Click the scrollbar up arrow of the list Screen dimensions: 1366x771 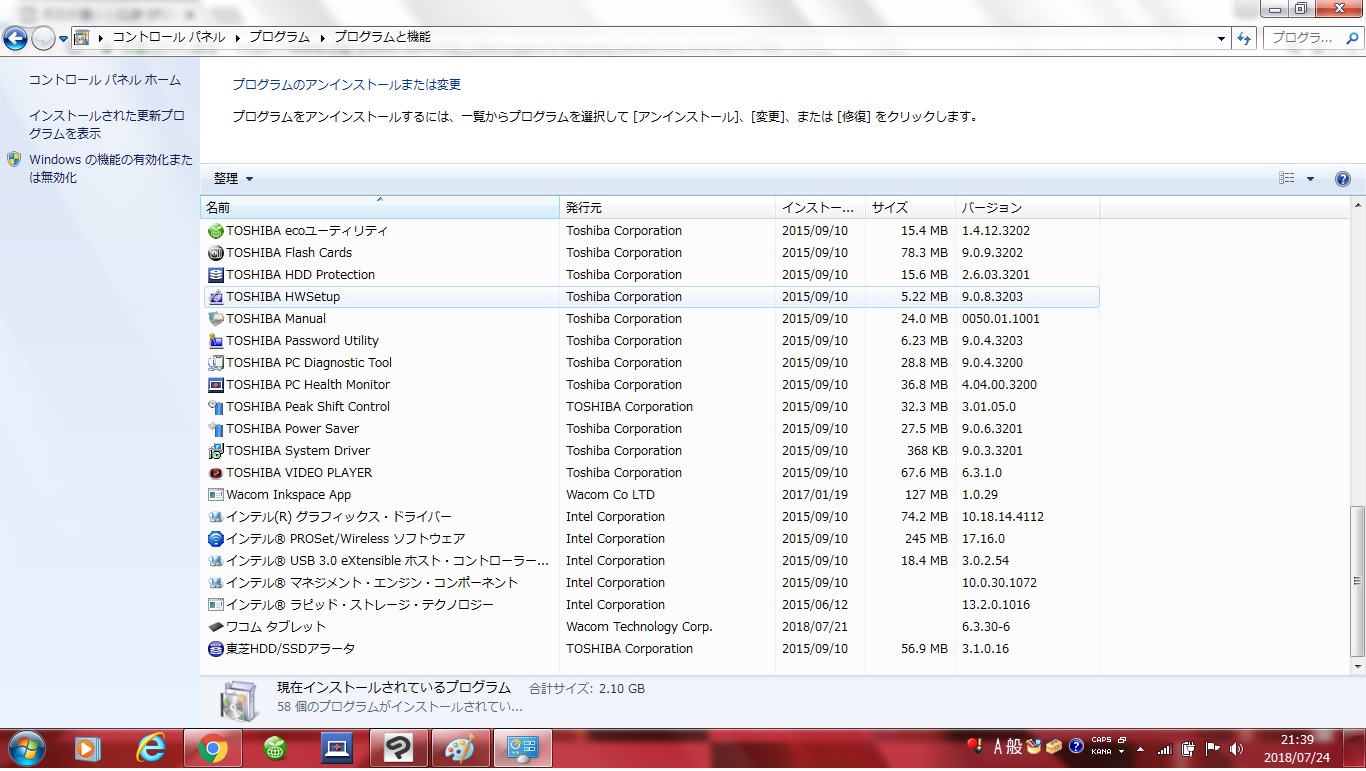click(x=1357, y=206)
